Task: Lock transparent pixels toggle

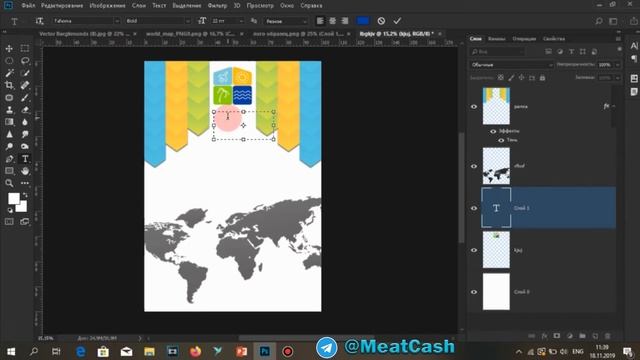Action: (x=501, y=78)
